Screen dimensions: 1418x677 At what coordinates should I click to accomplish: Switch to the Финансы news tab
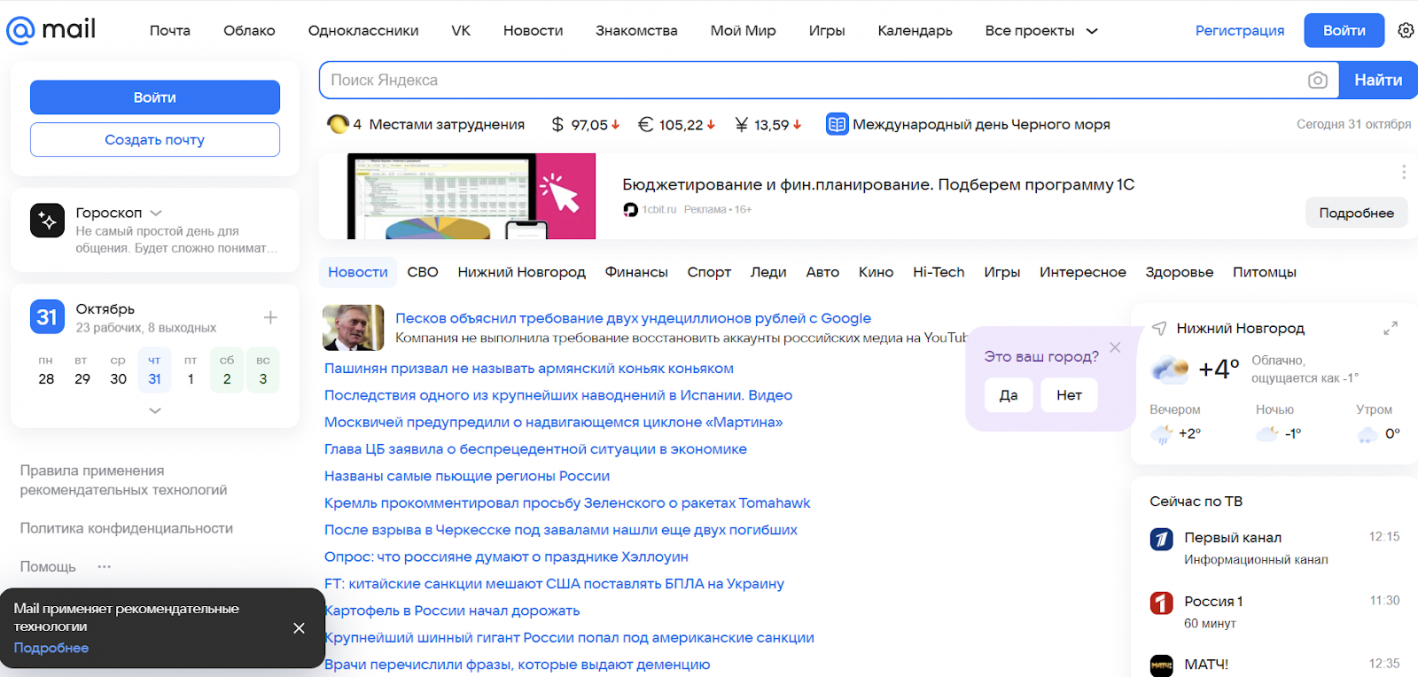(x=636, y=272)
